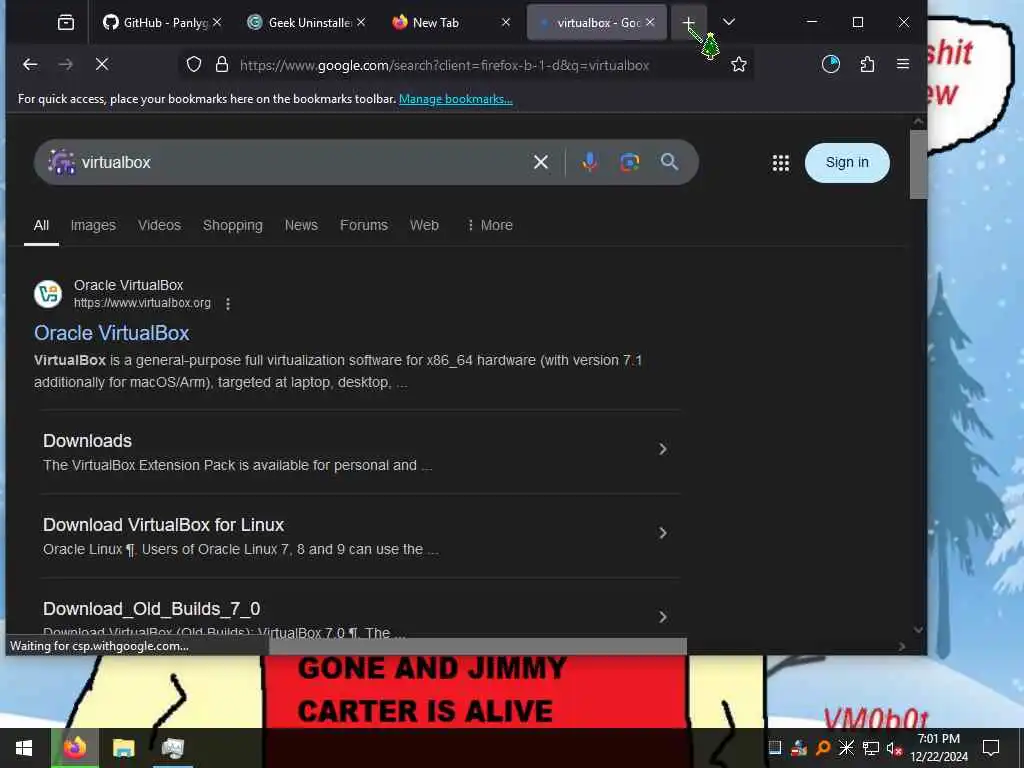Open the network tray icon
Screen dimensions: 1024x768
(871, 748)
